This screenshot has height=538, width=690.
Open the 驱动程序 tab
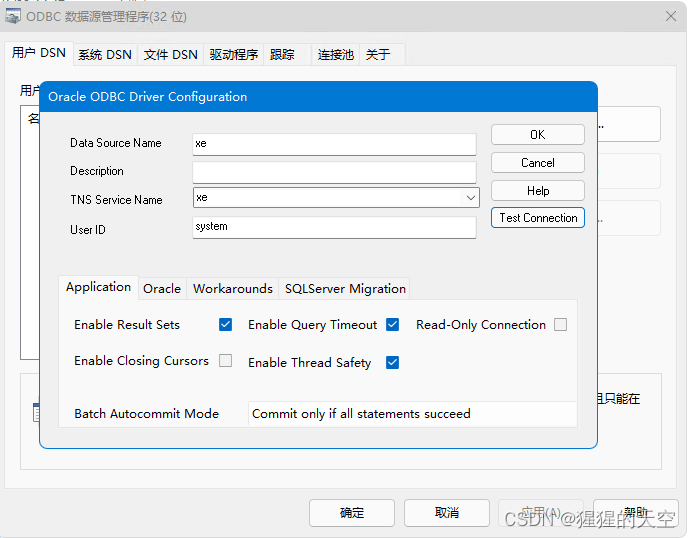[x=234, y=55]
